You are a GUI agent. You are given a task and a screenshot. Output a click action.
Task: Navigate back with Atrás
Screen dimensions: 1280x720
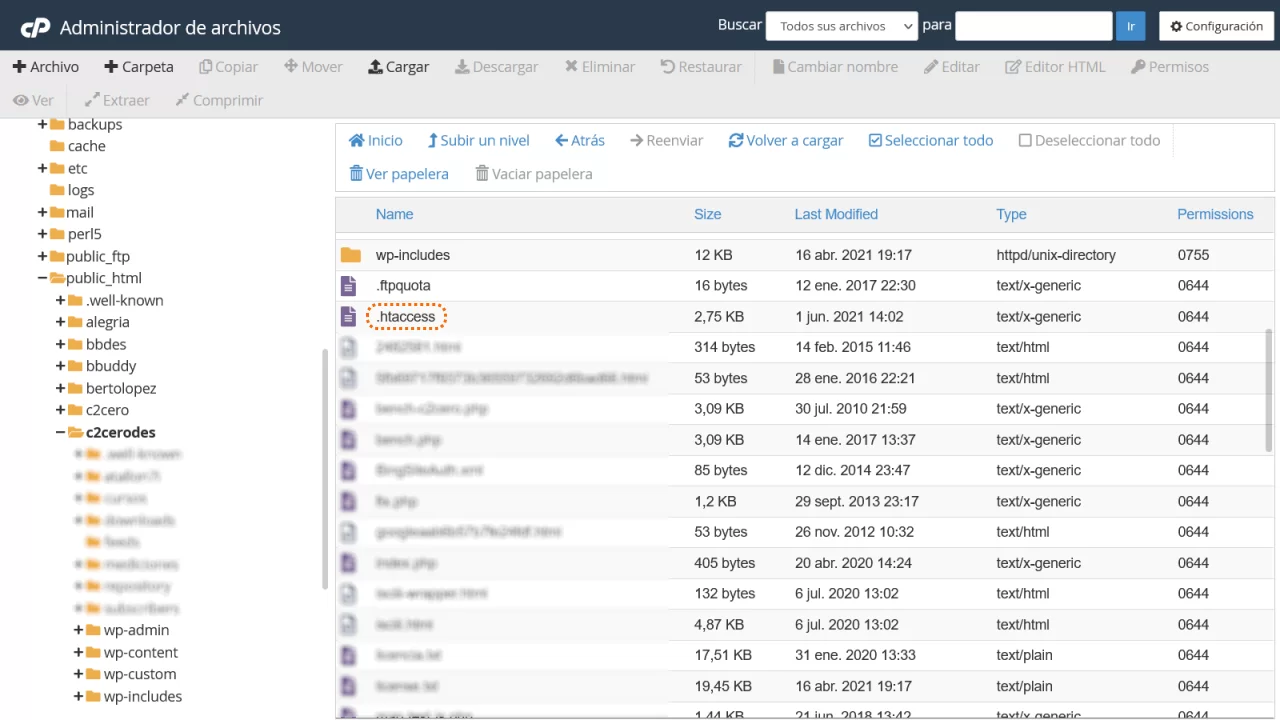tap(580, 141)
